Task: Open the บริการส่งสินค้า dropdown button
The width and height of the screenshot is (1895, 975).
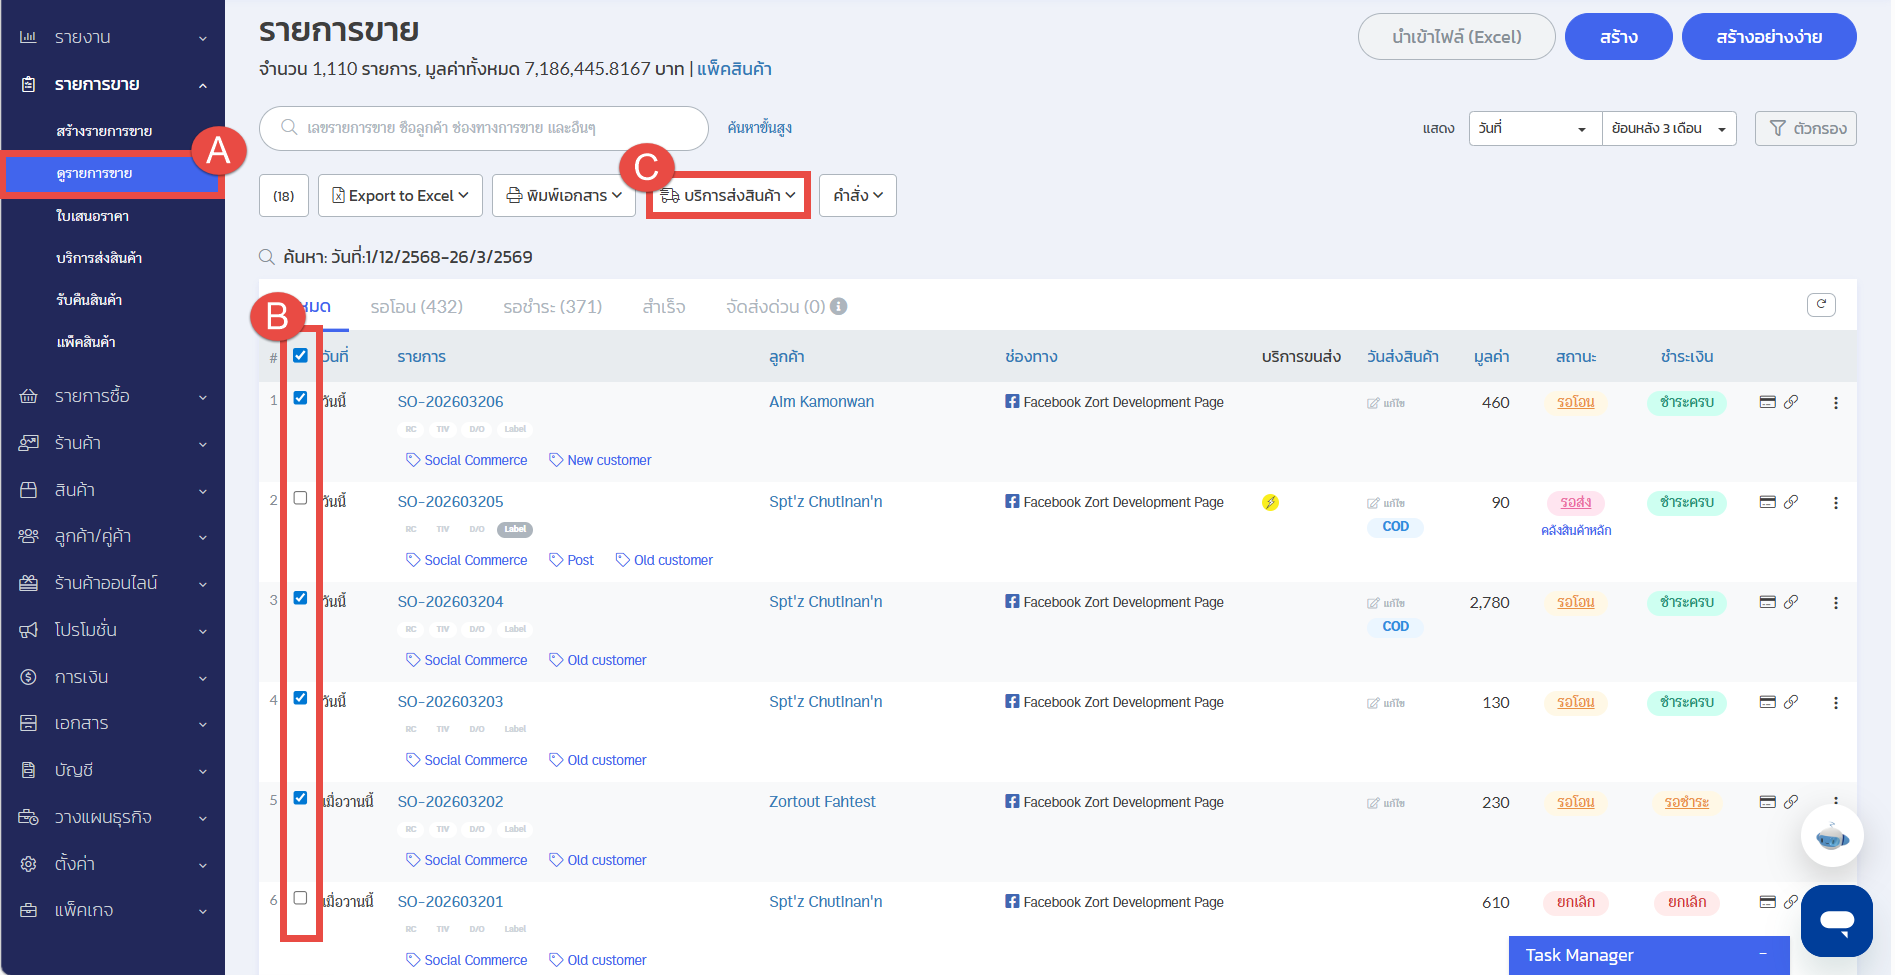Action: pyautogui.click(x=728, y=195)
